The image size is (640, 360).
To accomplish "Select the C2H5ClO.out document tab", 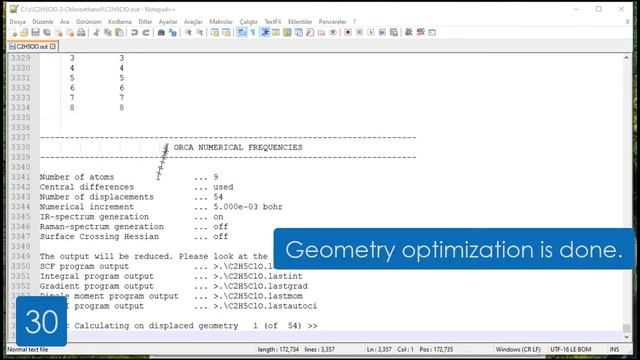I will coord(33,47).
